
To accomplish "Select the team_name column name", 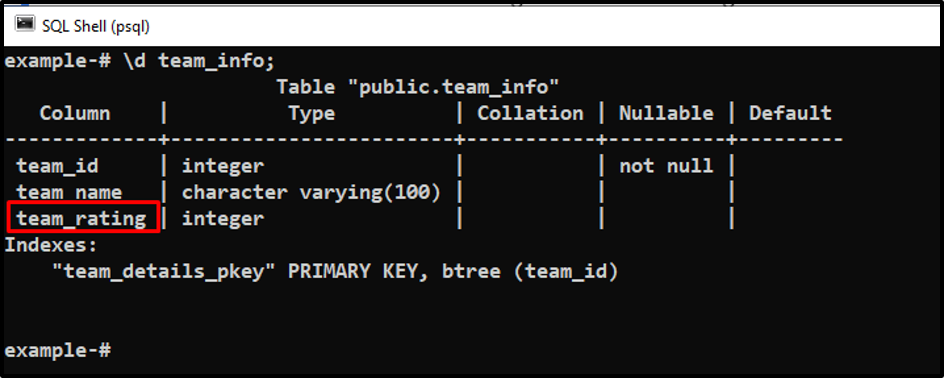I will point(69,192).
